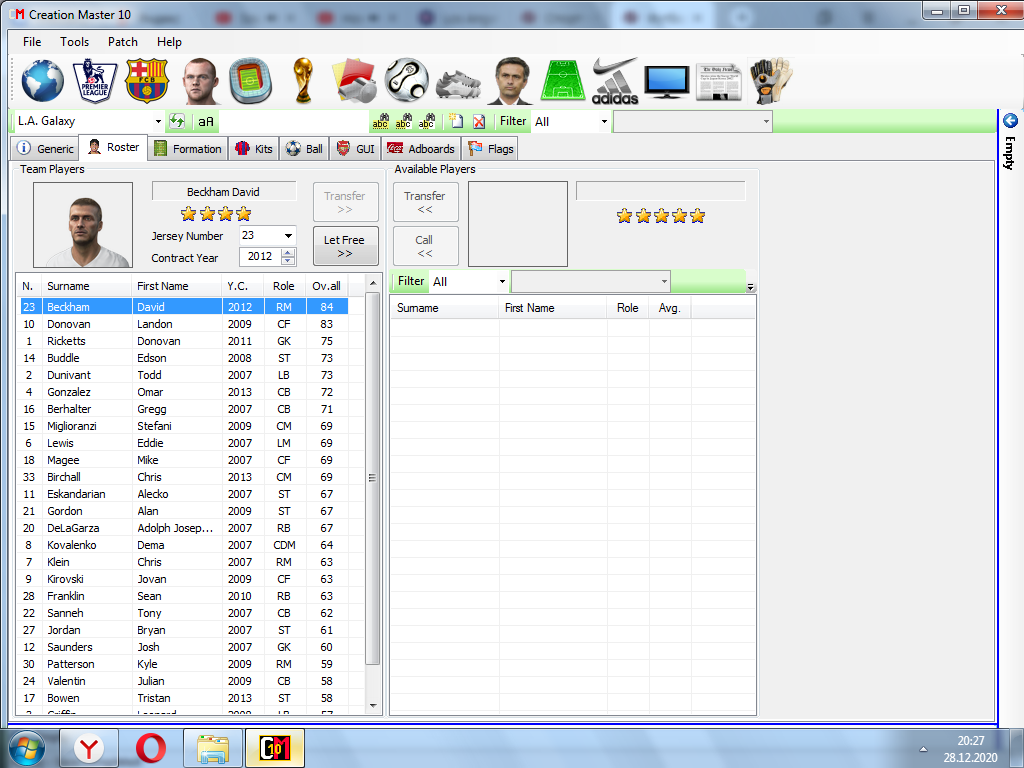The height and width of the screenshot is (768, 1024).
Task: Click the Let Free button
Action: click(x=345, y=246)
